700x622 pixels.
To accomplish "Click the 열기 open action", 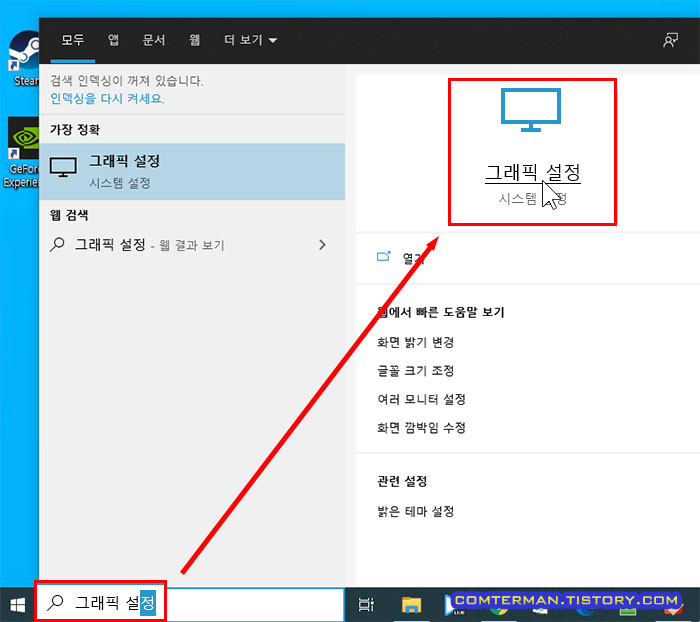I will (x=413, y=258).
